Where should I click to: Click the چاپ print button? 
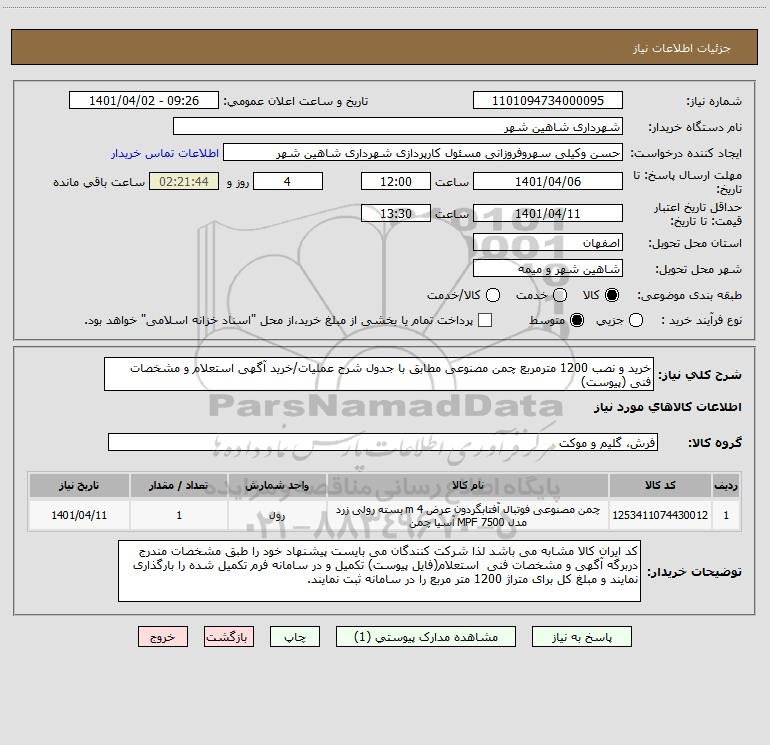[295, 637]
